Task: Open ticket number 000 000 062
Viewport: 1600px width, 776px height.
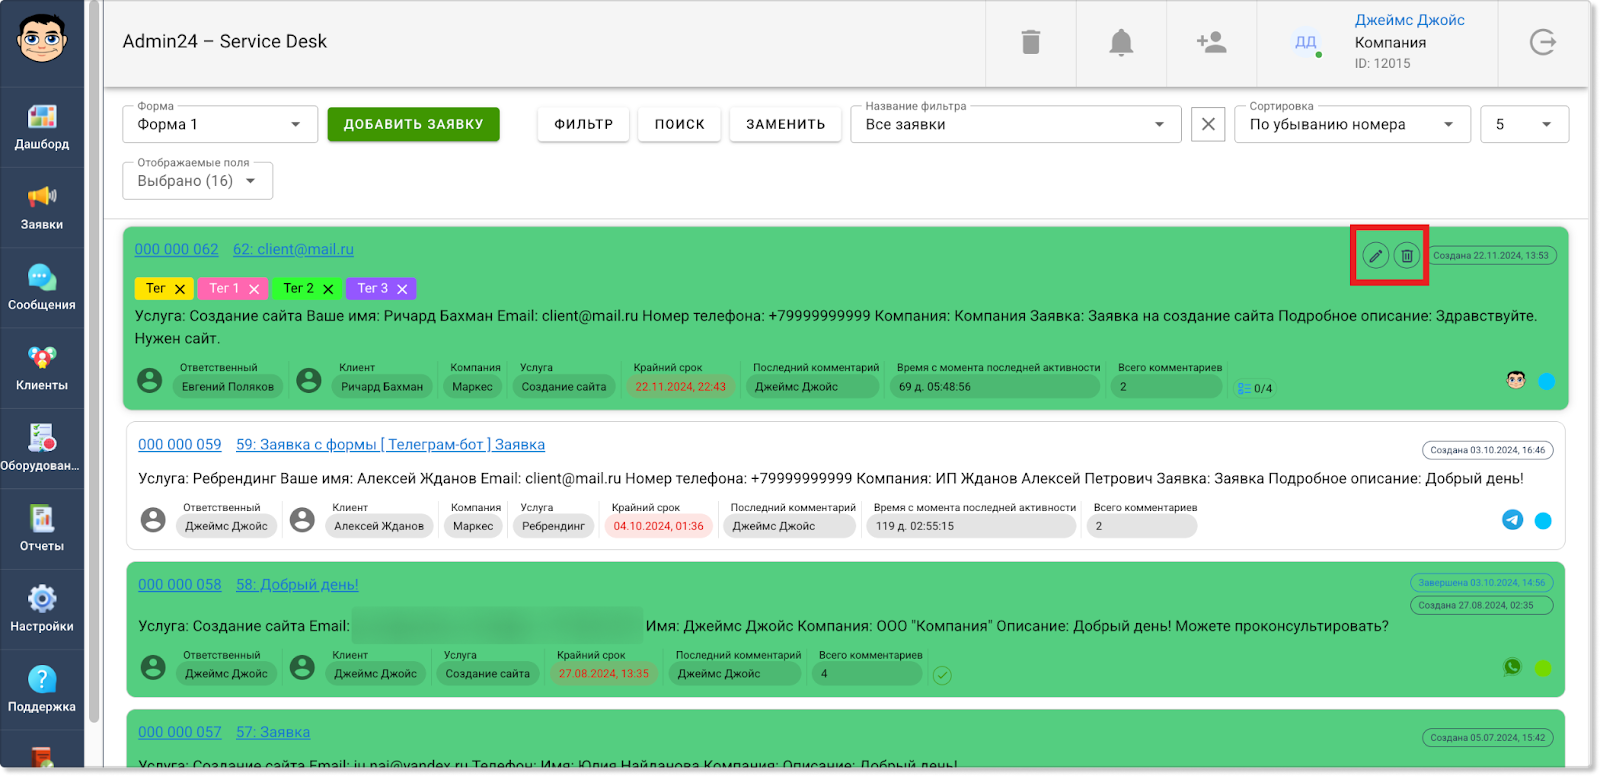Action: [176, 249]
